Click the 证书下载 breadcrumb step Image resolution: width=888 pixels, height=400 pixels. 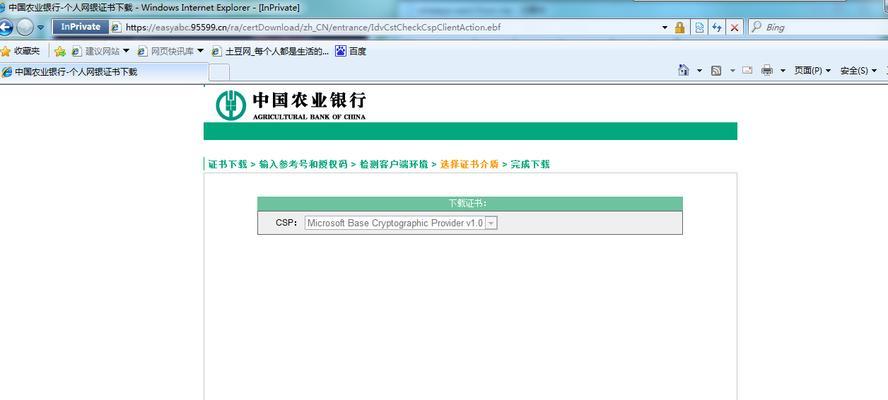228,164
